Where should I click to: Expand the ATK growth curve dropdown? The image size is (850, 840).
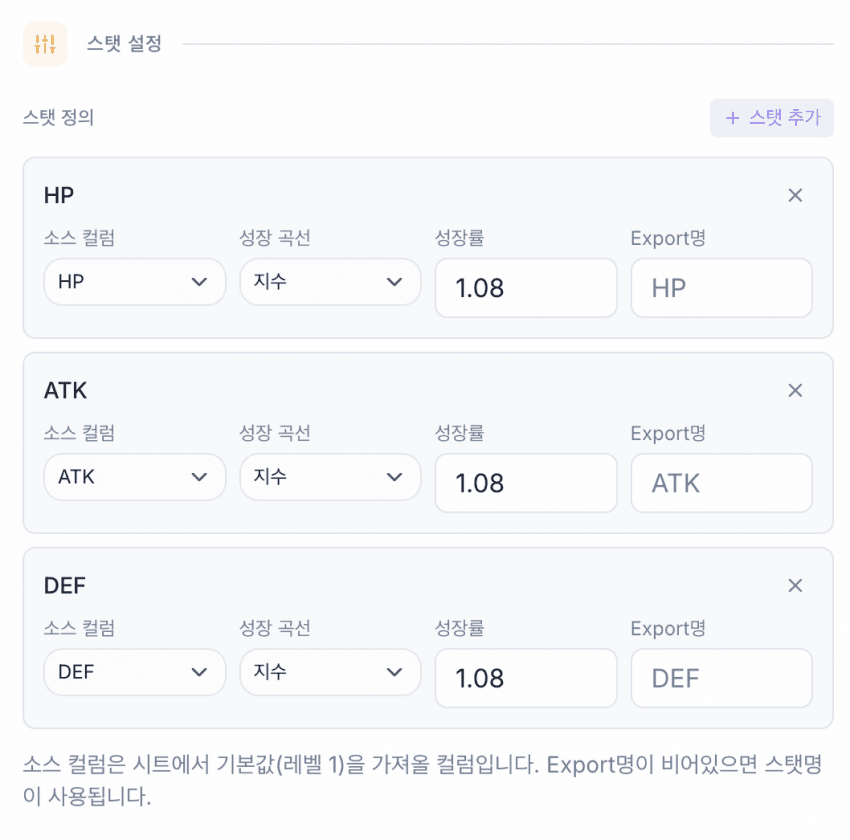330,477
